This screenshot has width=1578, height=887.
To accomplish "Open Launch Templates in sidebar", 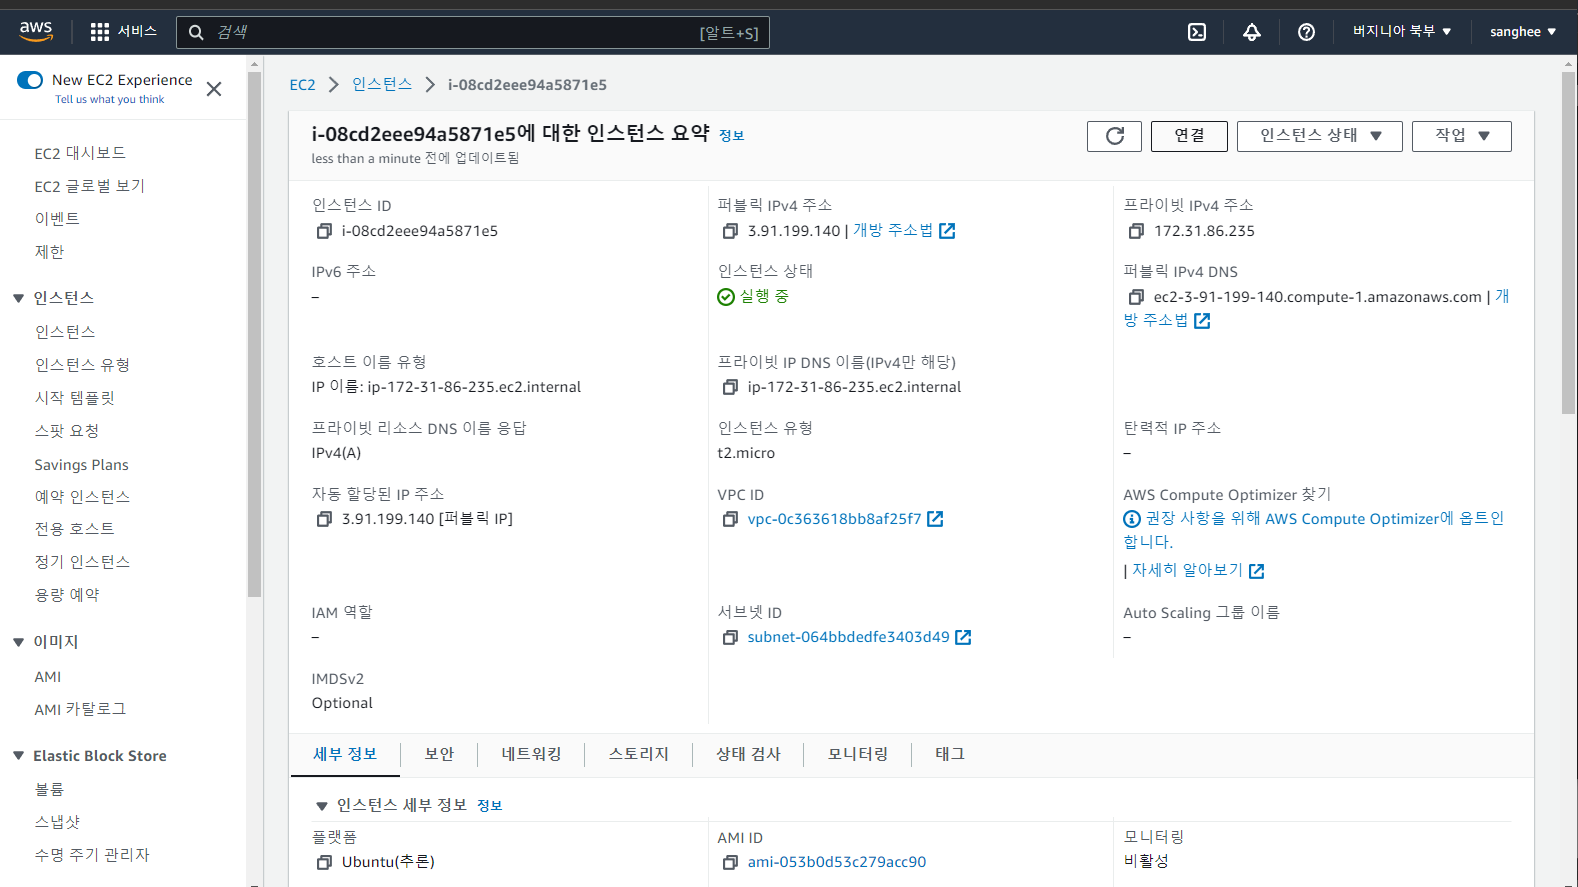I will tap(74, 398).
